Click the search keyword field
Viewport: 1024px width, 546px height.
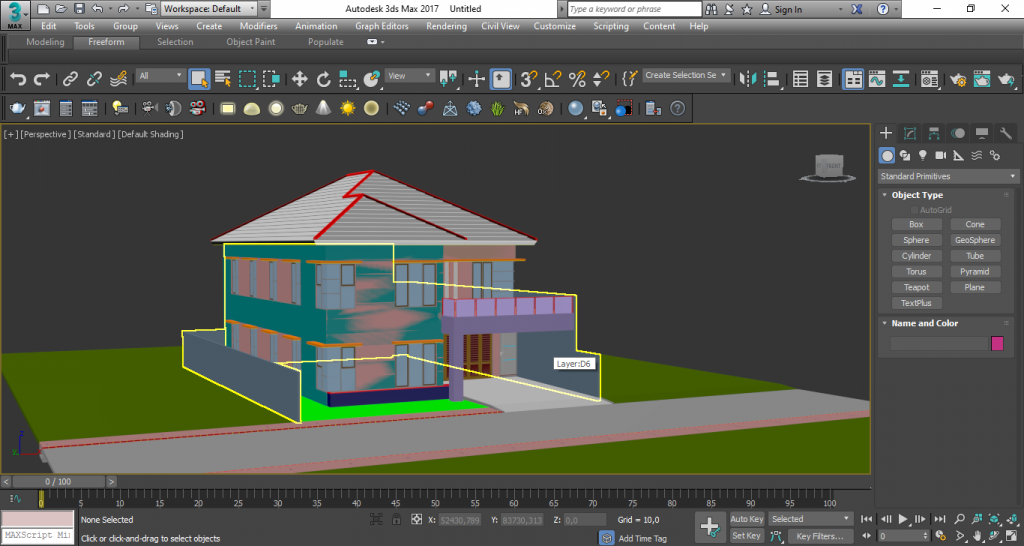pos(635,9)
